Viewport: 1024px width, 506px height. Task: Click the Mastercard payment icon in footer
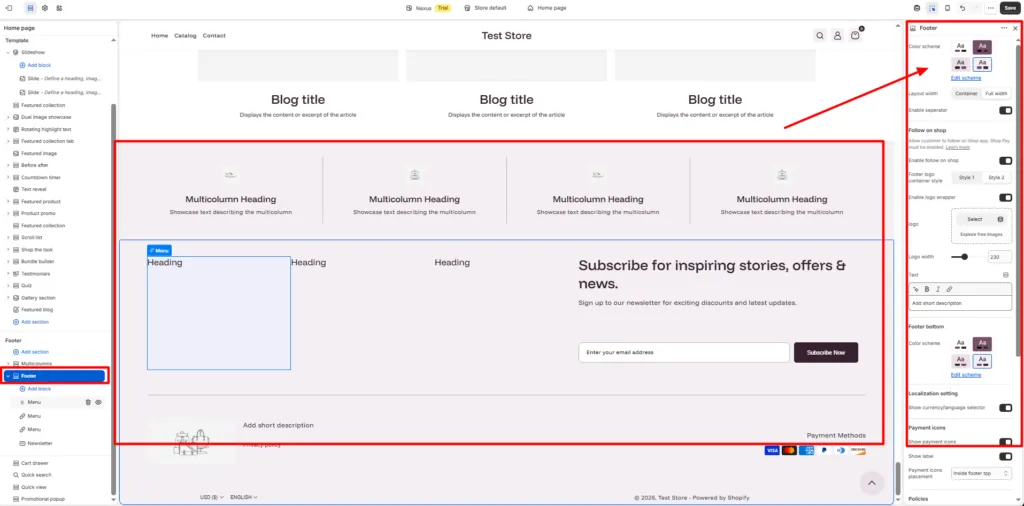coord(789,451)
